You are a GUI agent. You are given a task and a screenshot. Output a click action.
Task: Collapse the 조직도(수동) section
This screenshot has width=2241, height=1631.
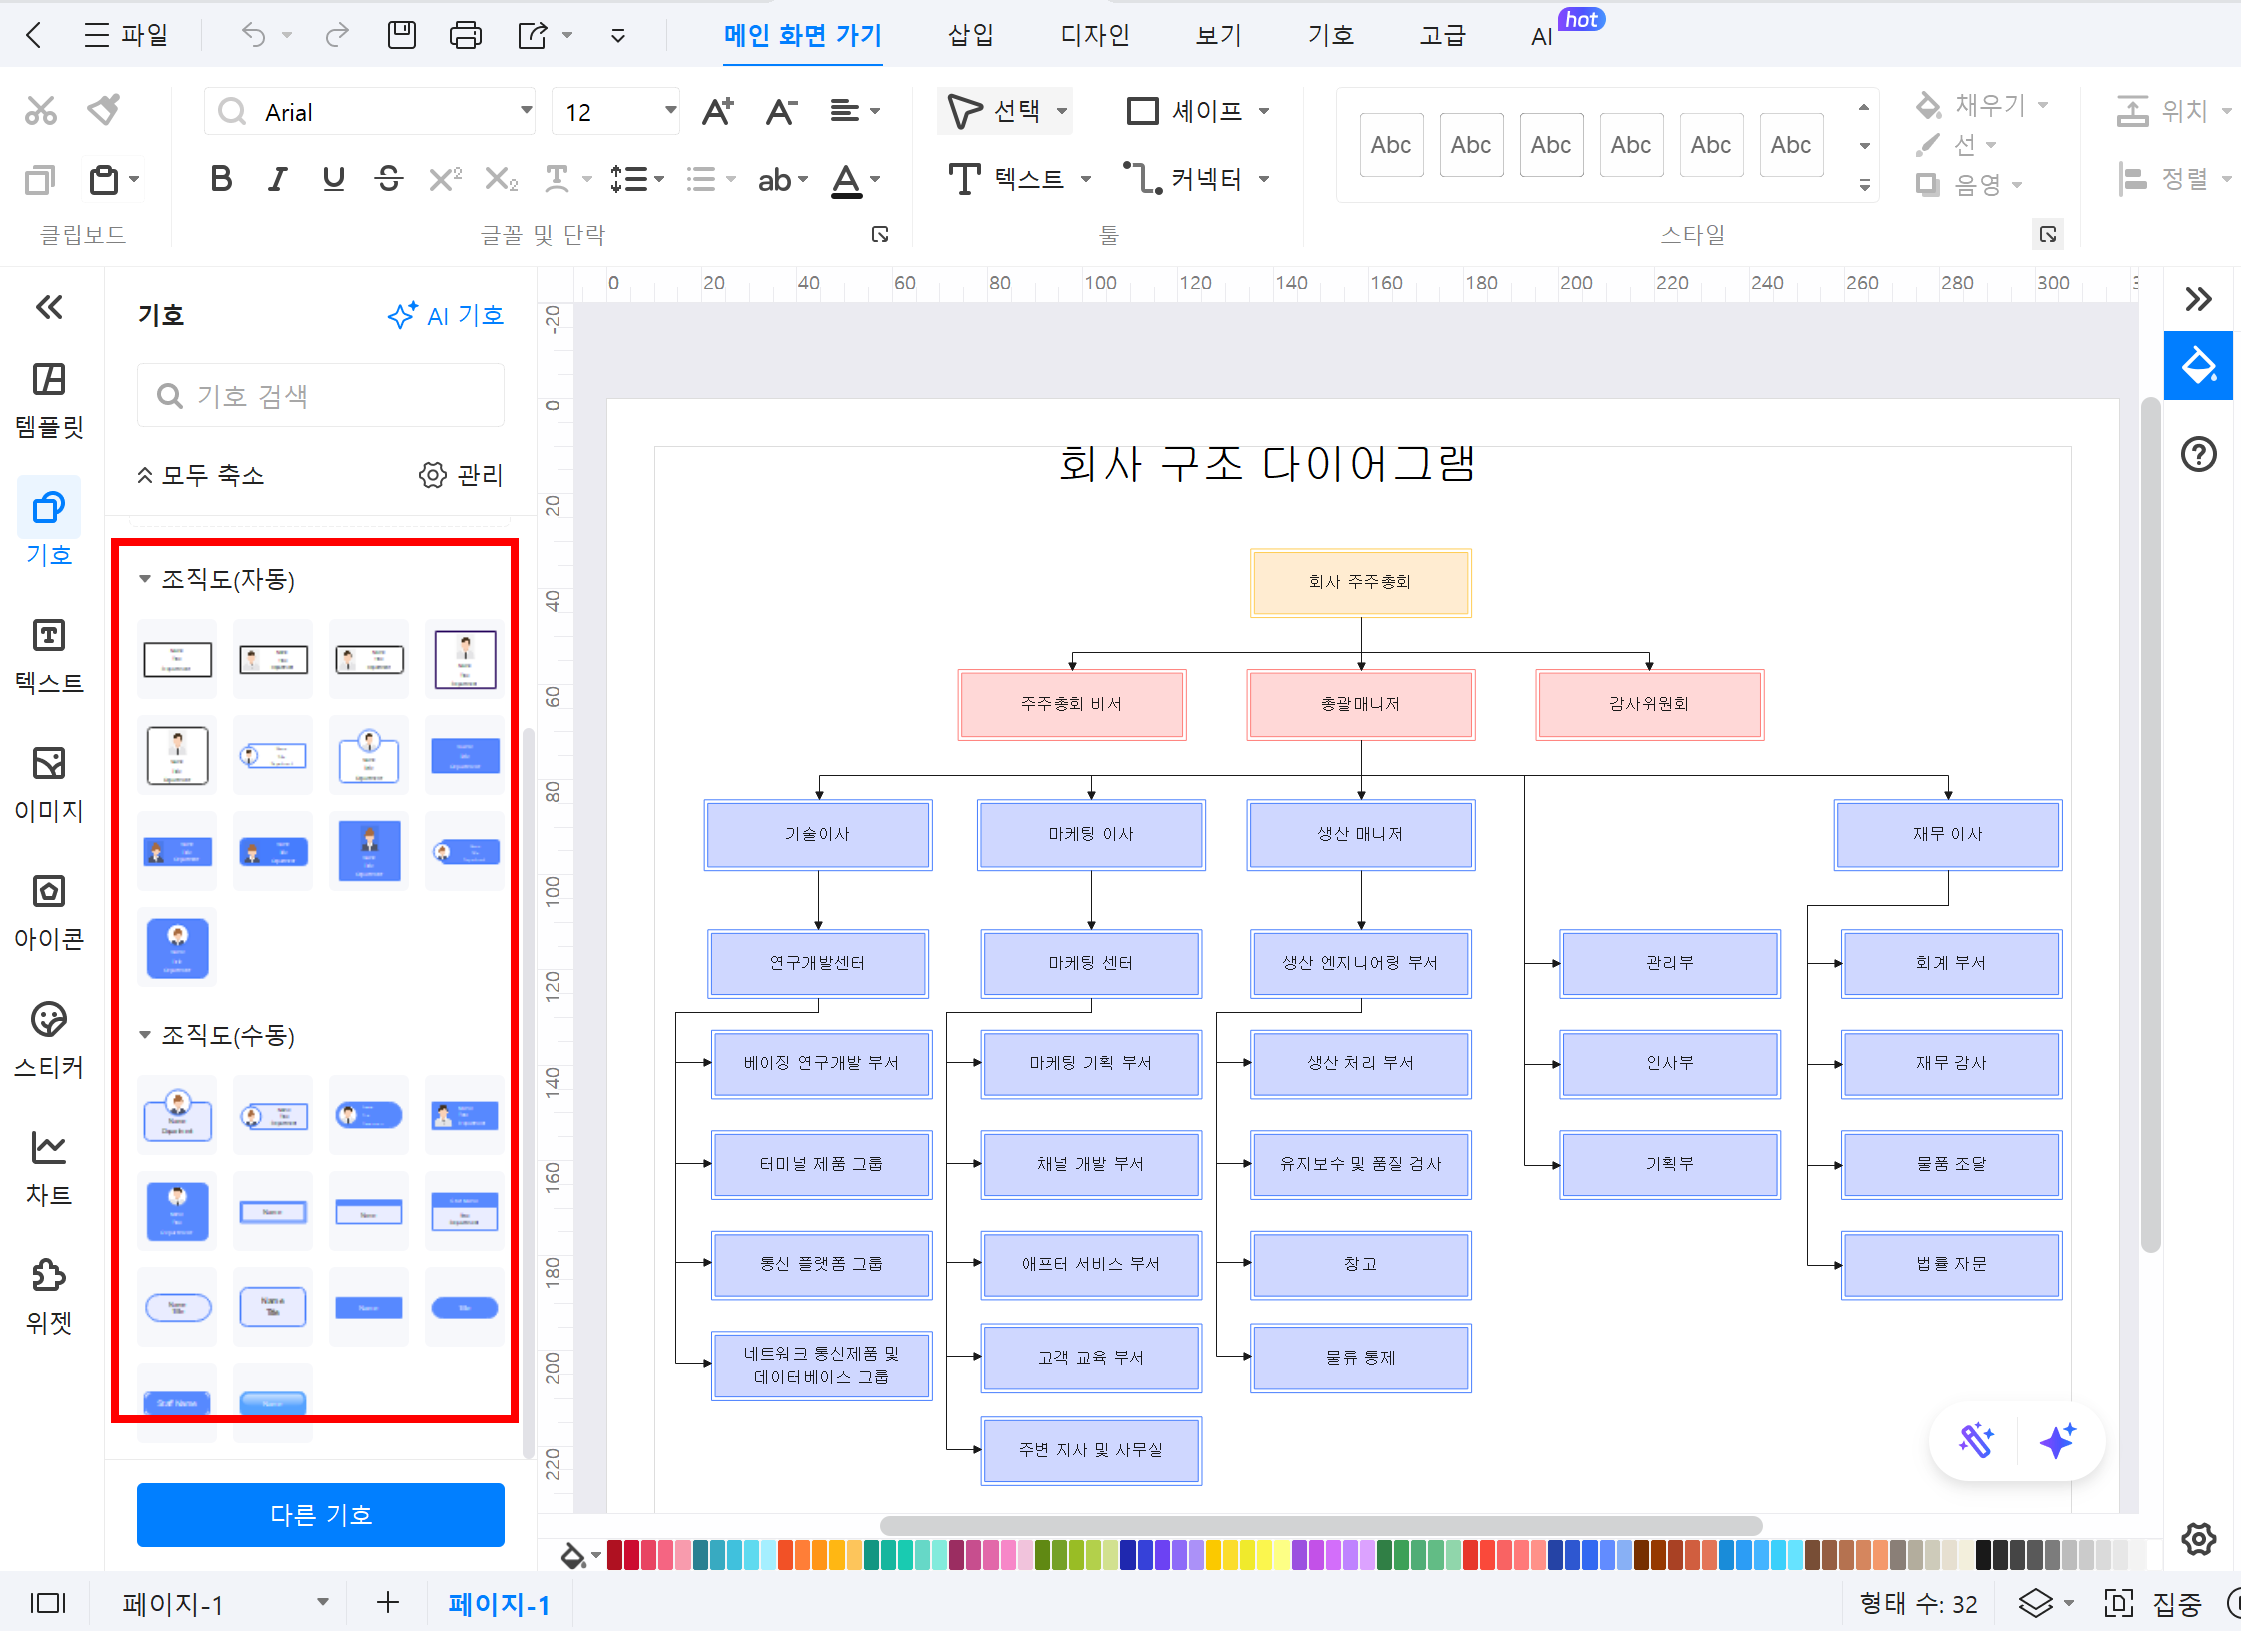(144, 1035)
